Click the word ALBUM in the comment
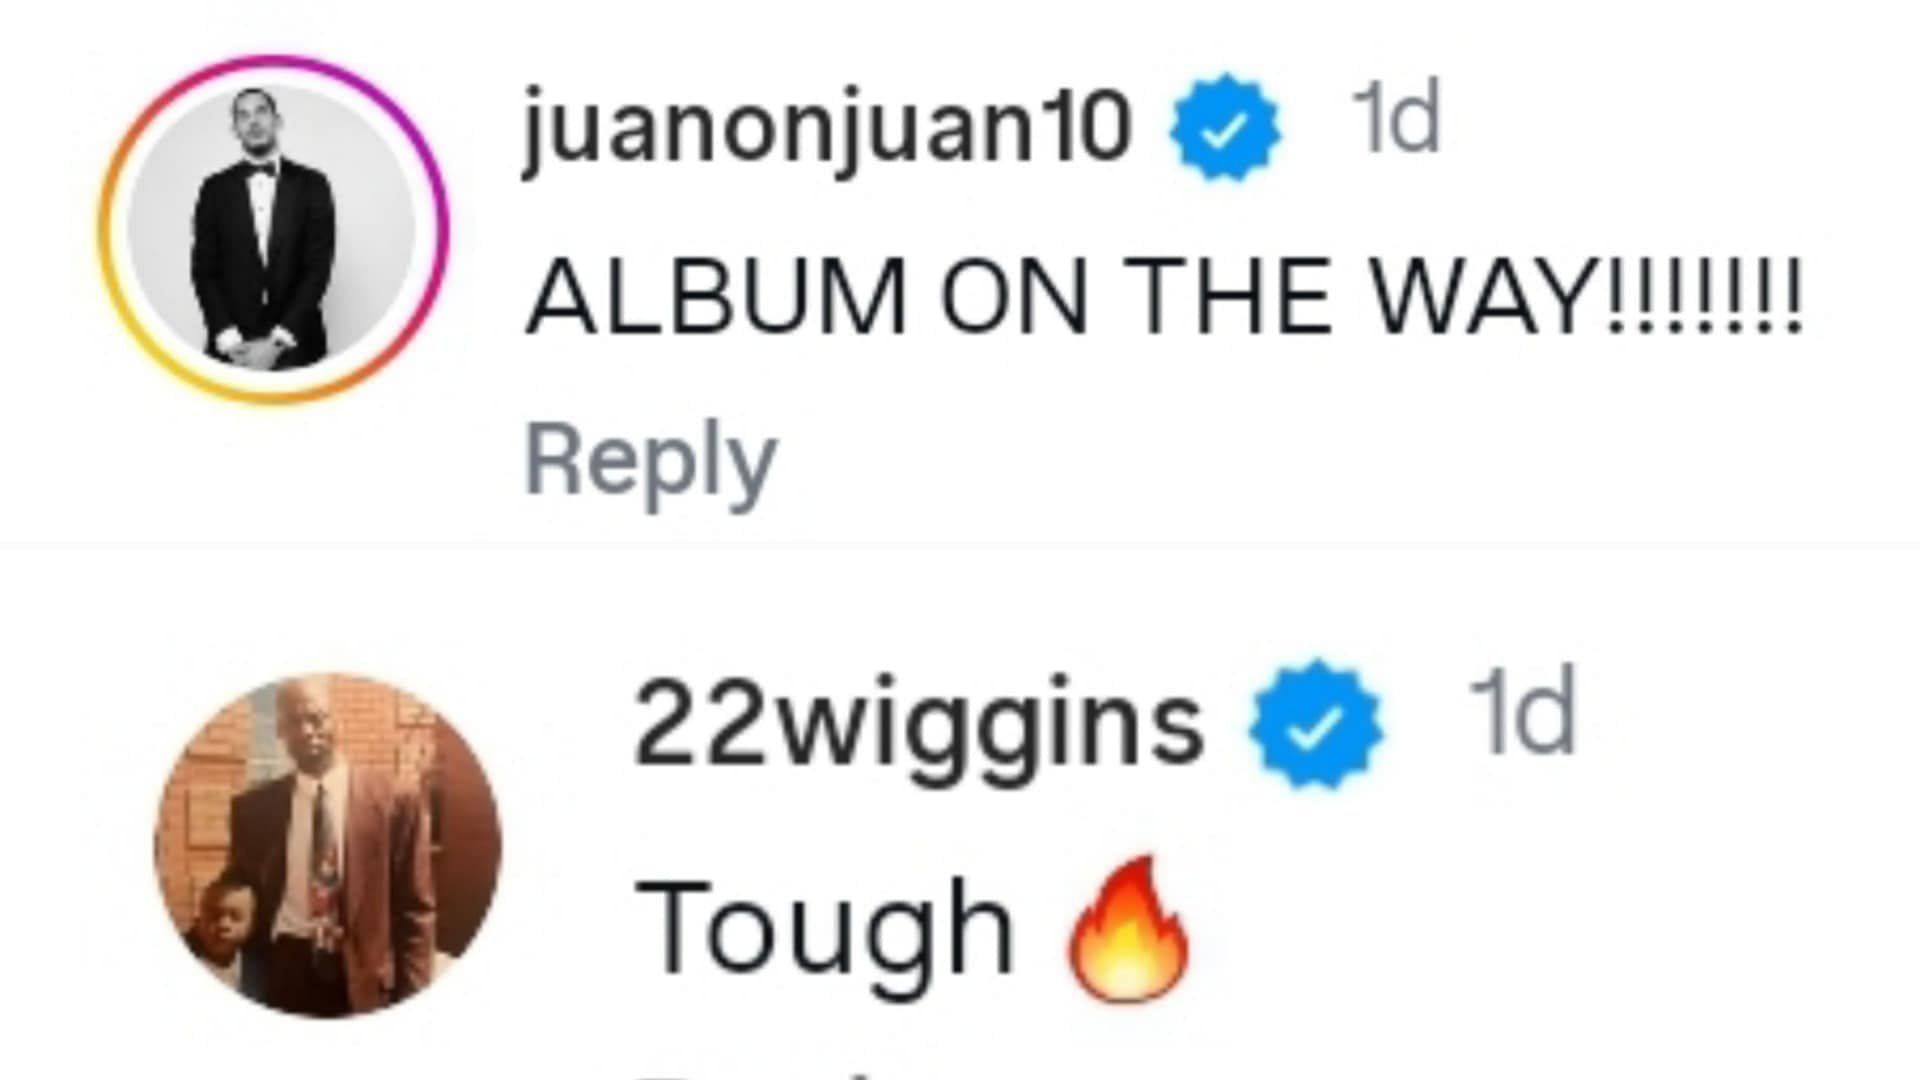This screenshot has width=1920, height=1080. click(x=716, y=297)
